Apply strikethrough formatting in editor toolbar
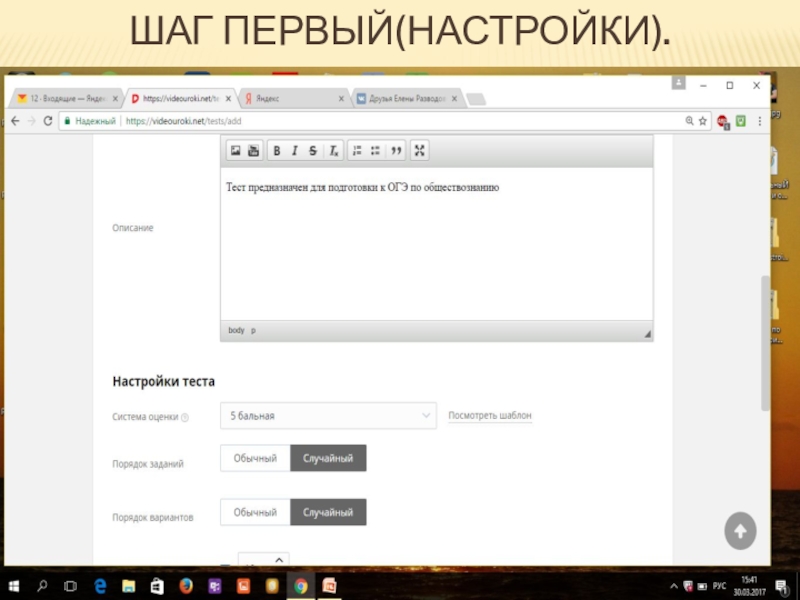 (x=313, y=151)
